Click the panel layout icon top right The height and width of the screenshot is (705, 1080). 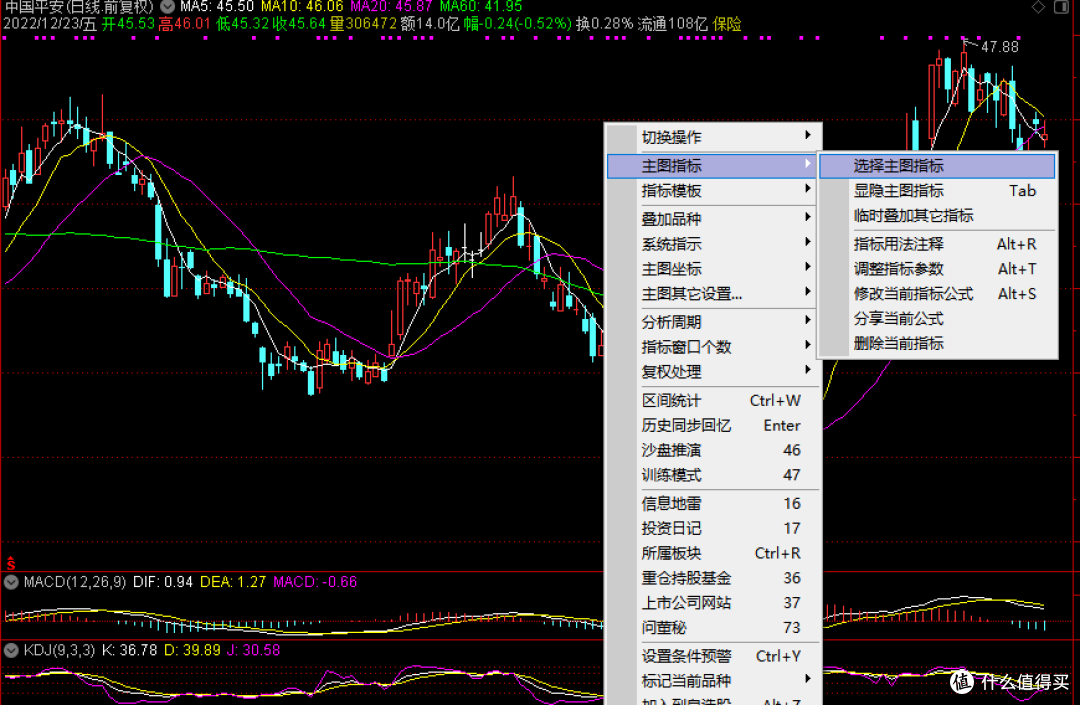(1061, 7)
